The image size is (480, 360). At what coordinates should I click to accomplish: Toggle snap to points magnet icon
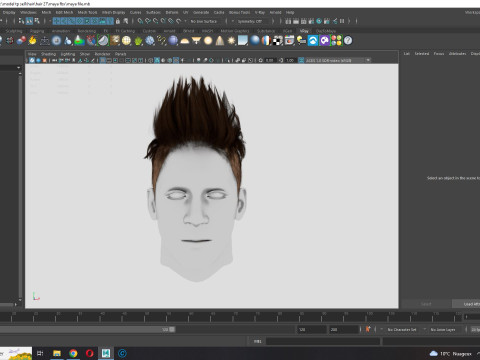point(156,21)
